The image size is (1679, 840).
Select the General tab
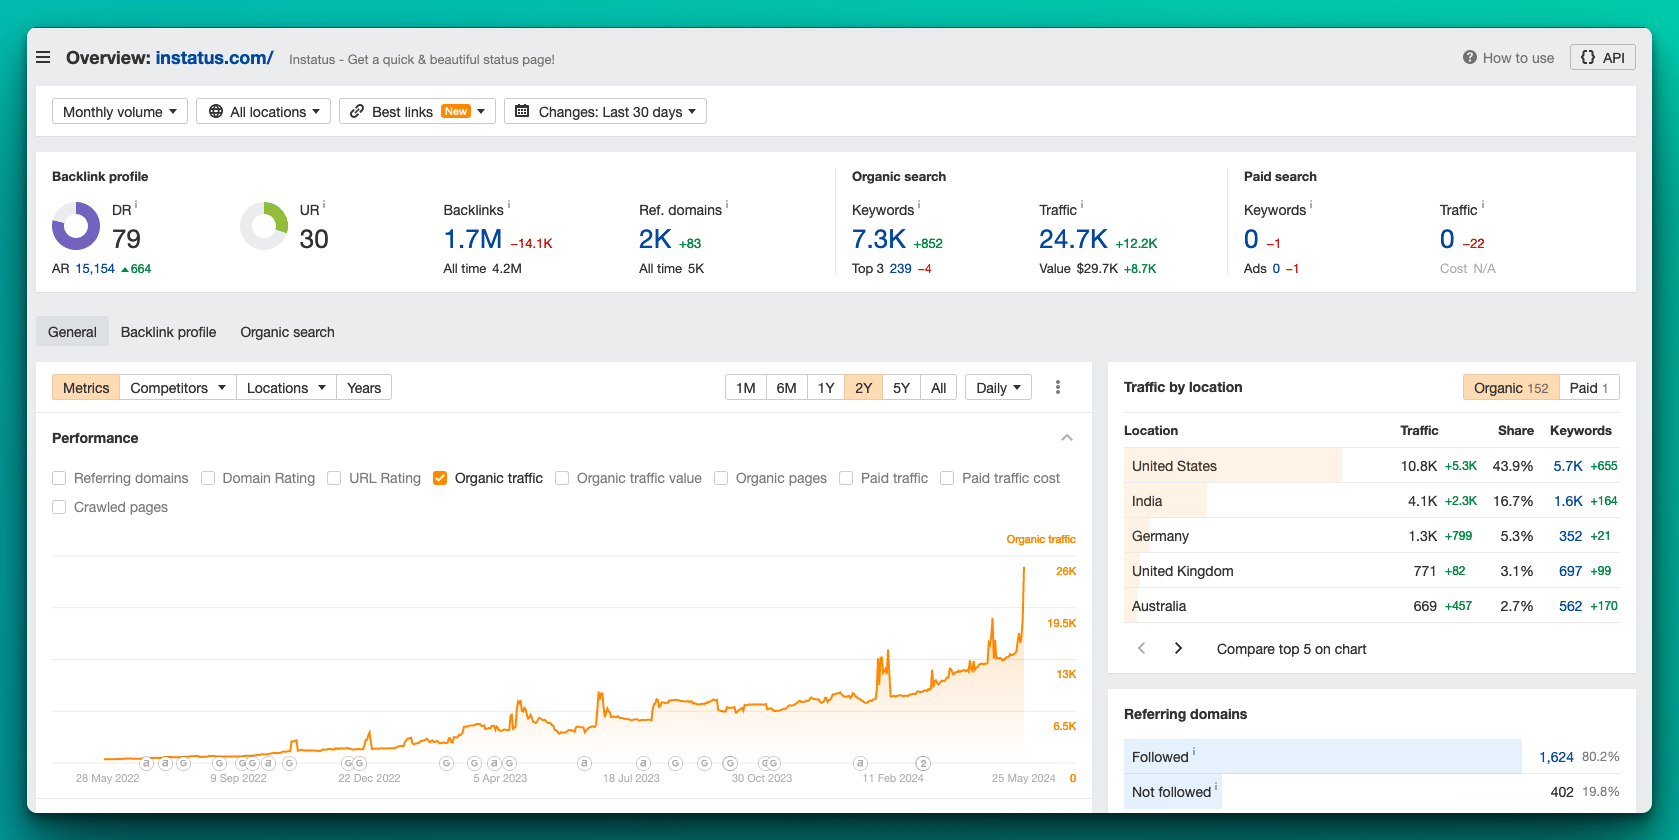[x=72, y=332]
